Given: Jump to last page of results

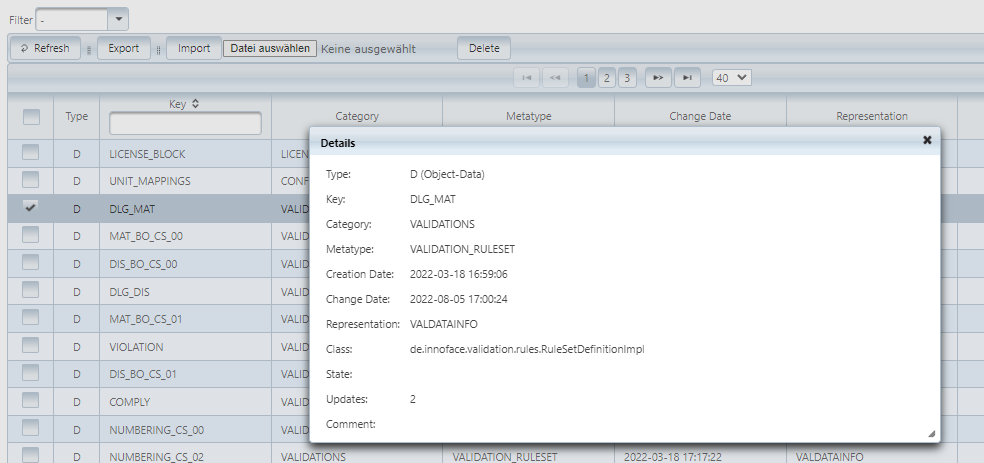Looking at the screenshot, I should pos(686,77).
